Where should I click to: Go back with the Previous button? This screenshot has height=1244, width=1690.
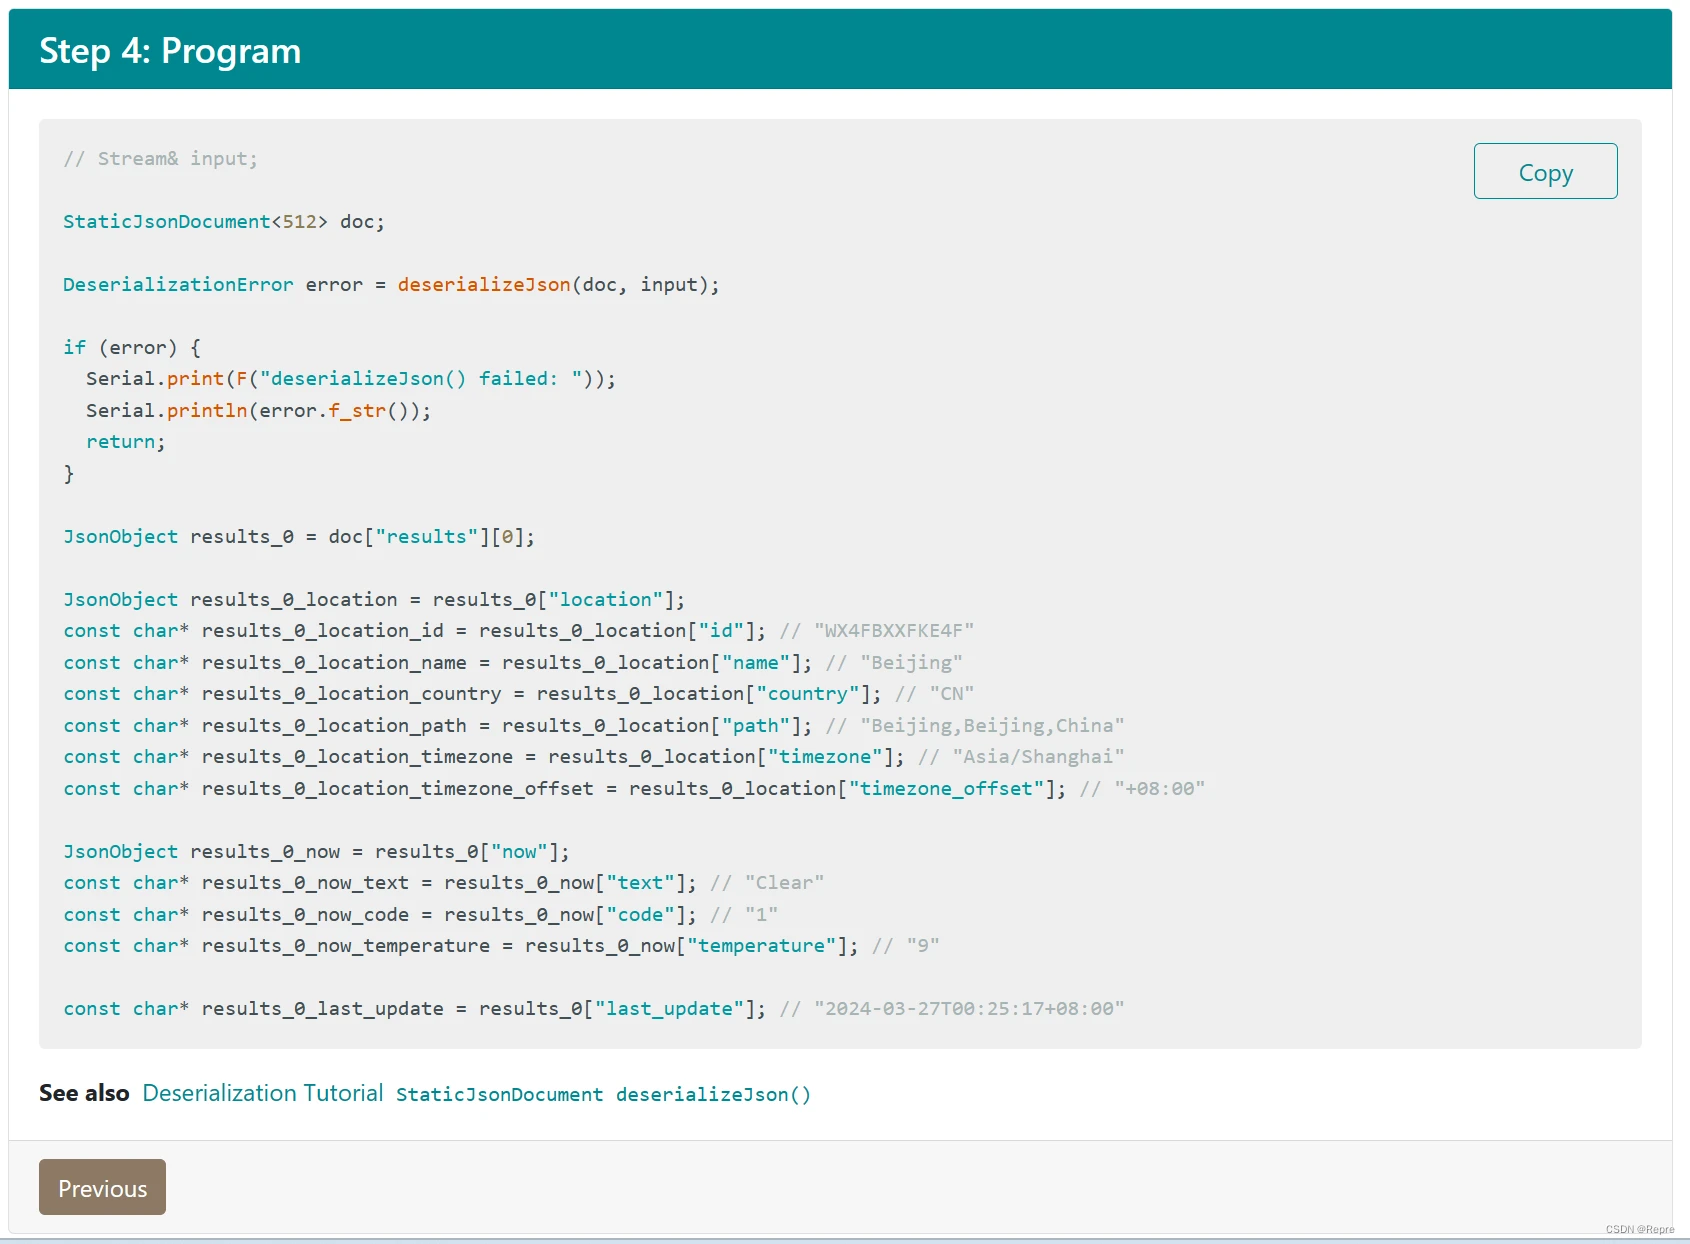coord(102,1187)
